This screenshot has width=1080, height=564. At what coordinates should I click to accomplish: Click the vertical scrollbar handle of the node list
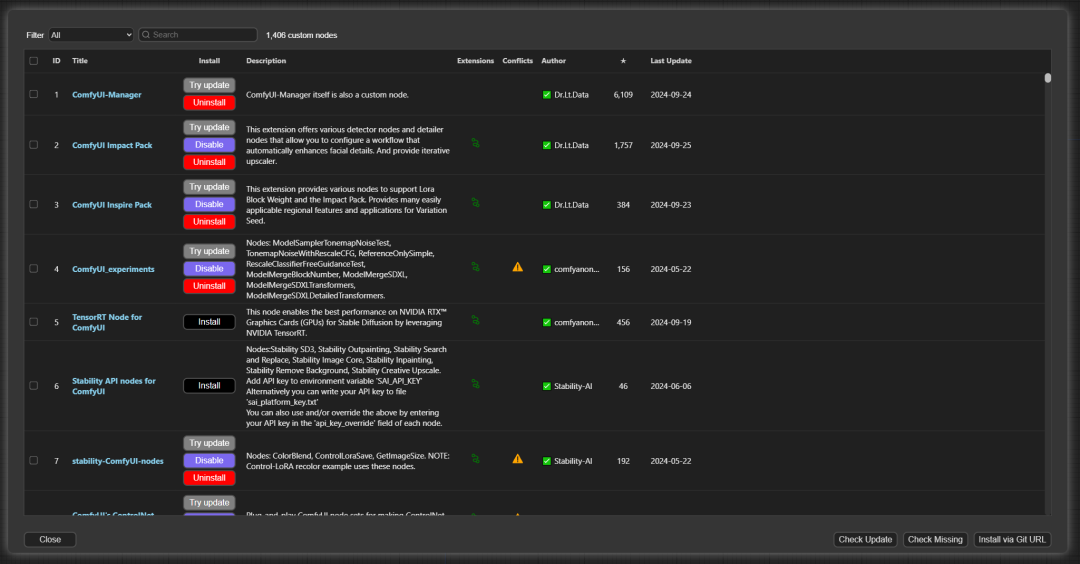point(1047,78)
